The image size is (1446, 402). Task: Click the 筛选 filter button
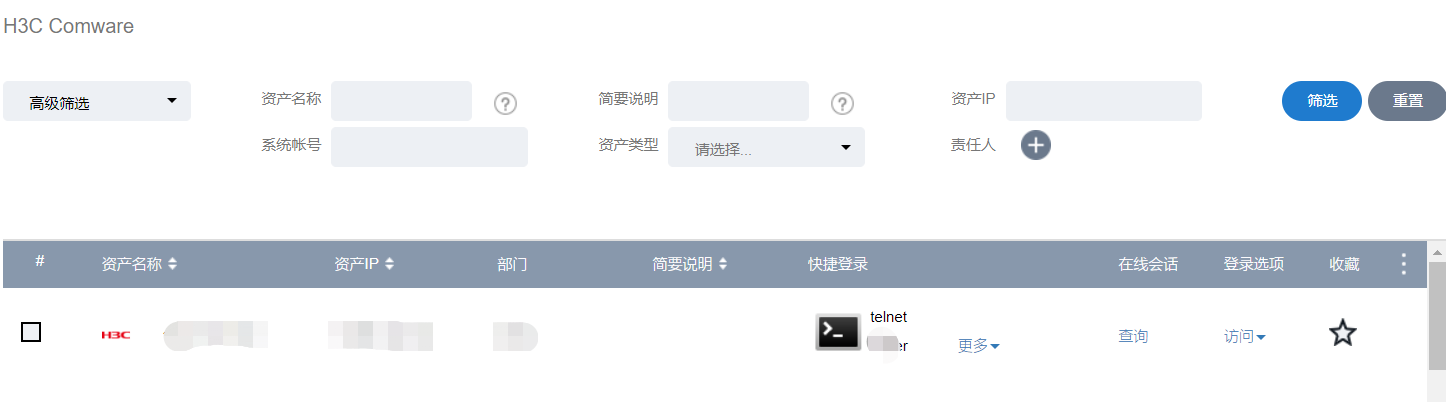[1321, 101]
